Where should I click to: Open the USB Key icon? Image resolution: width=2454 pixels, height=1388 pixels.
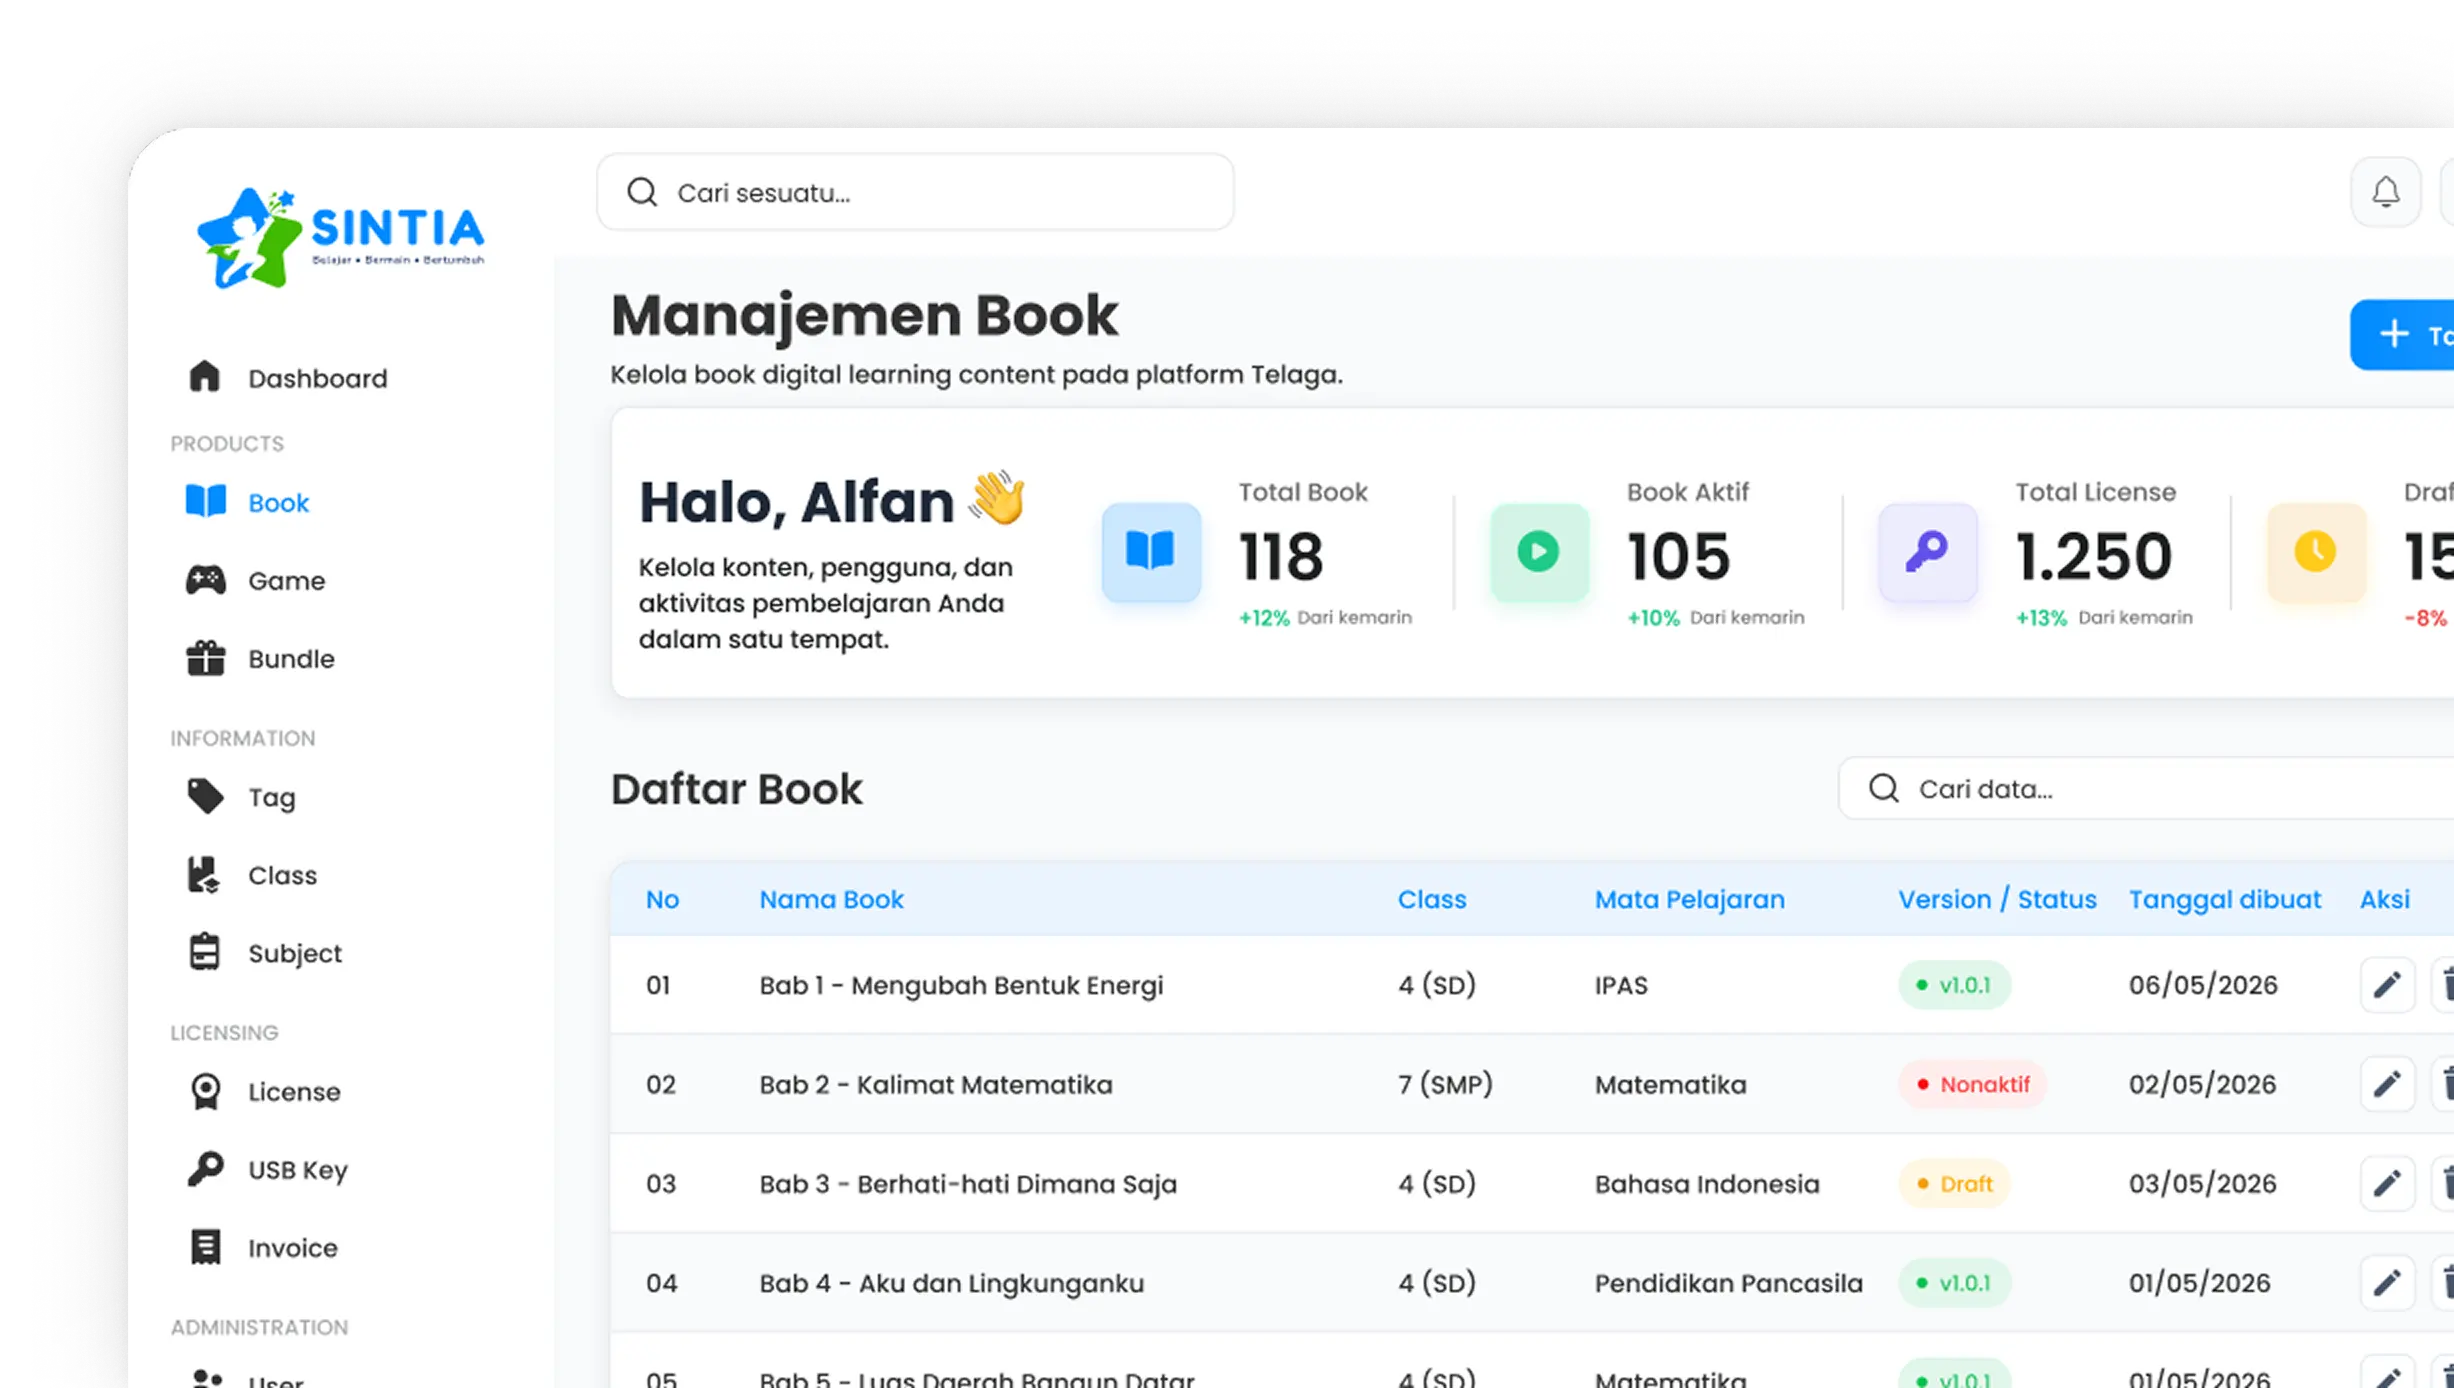pyautogui.click(x=206, y=1169)
